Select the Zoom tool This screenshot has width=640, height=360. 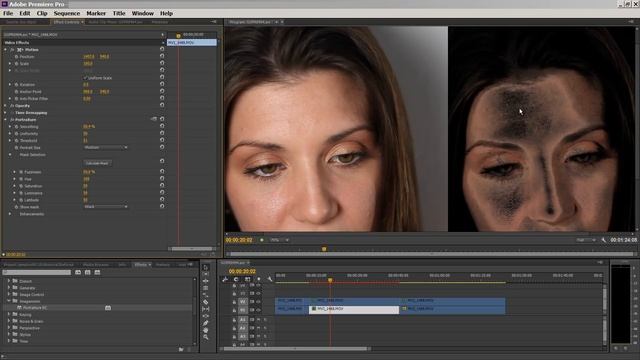[x=206, y=337]
